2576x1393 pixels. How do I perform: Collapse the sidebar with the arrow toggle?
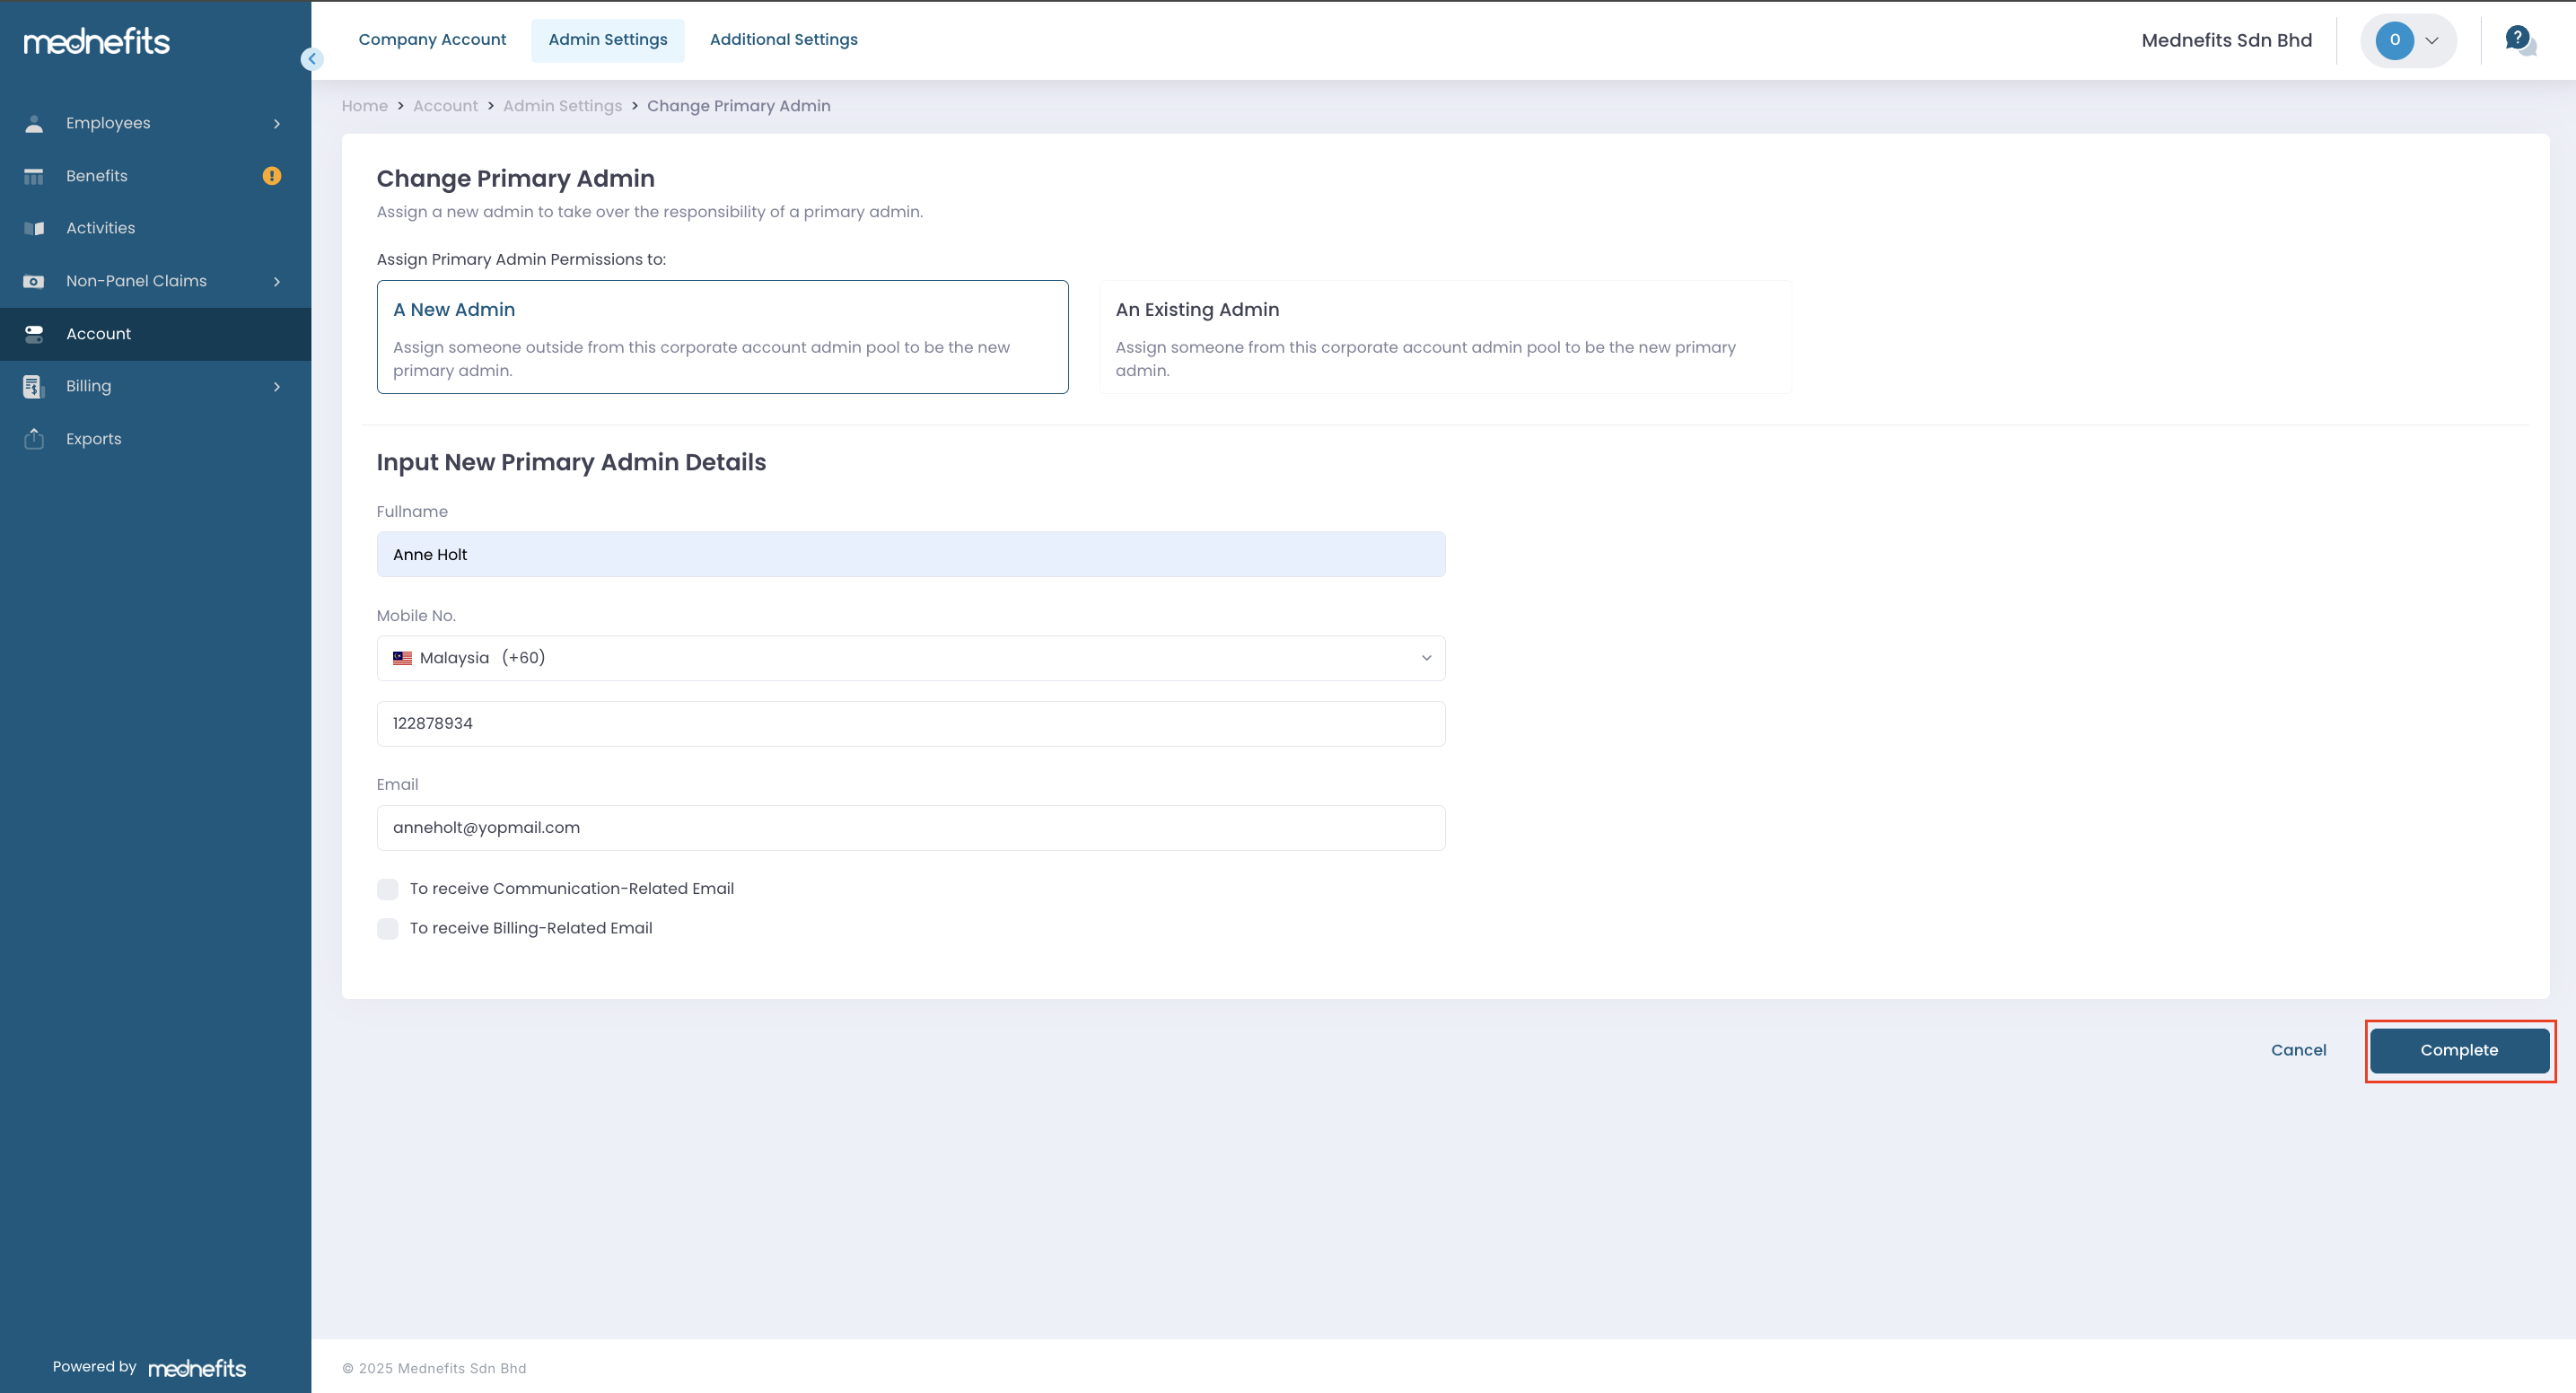(x=312, y=59)
